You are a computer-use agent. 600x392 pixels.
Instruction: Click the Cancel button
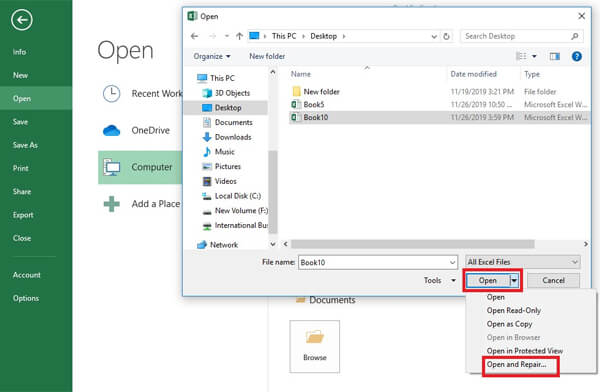pyautogui.click(x=553, y=281)
